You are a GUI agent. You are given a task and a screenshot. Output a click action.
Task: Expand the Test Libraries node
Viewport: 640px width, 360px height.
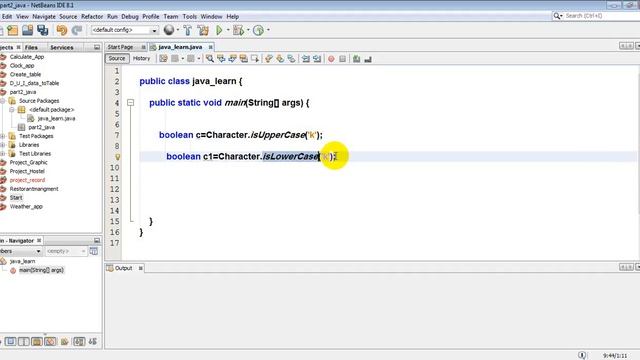3,154
